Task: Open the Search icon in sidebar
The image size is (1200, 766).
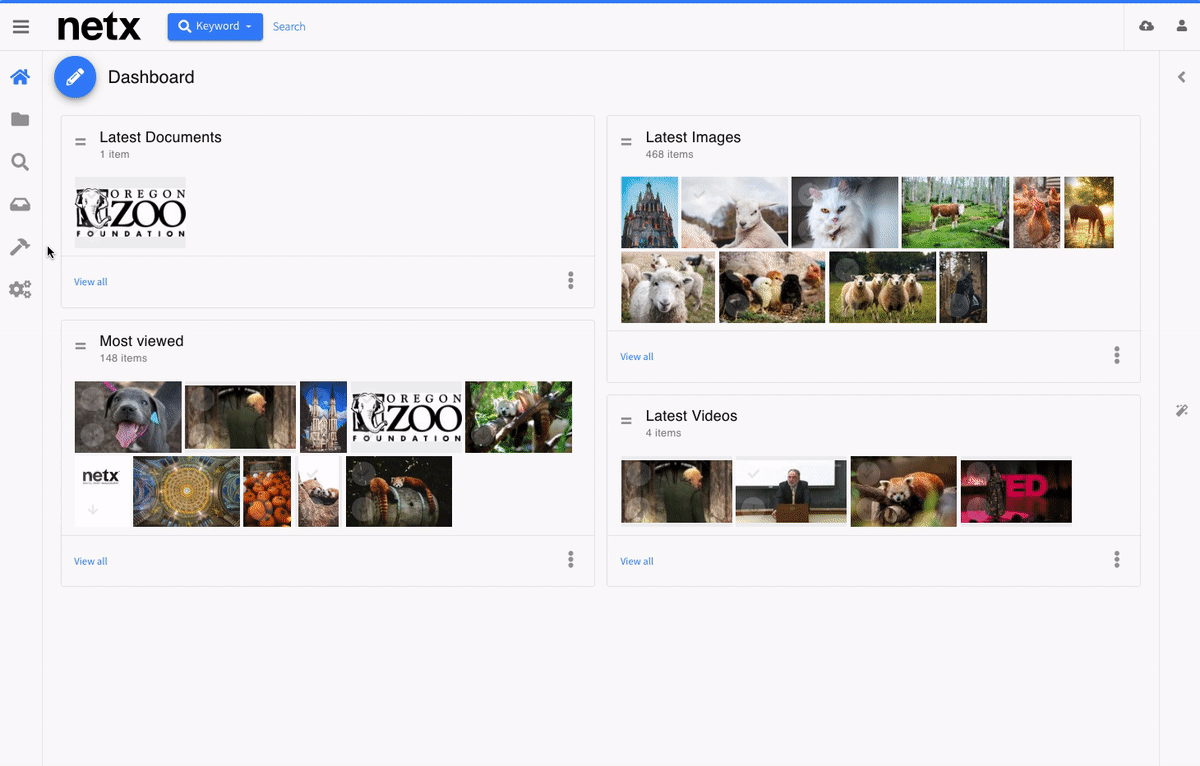Action: (20, 162)
